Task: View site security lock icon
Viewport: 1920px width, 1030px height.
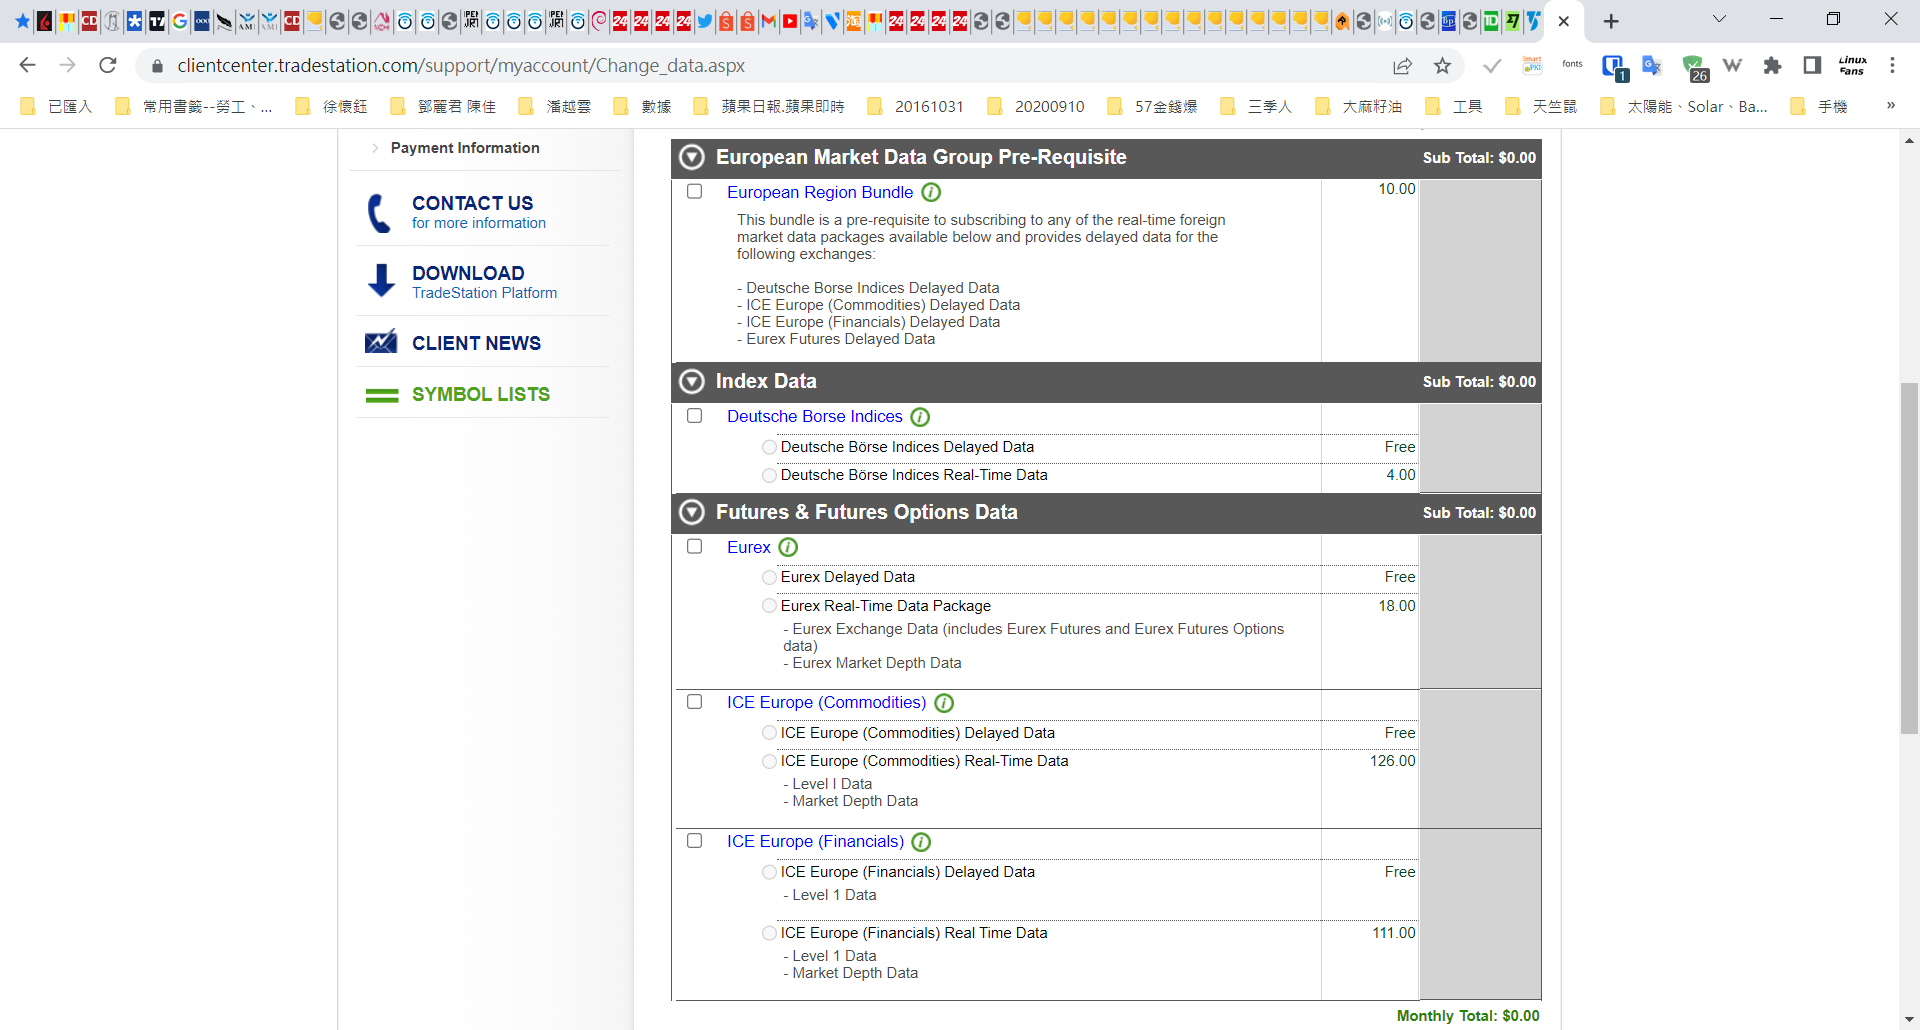Action: 157,66
